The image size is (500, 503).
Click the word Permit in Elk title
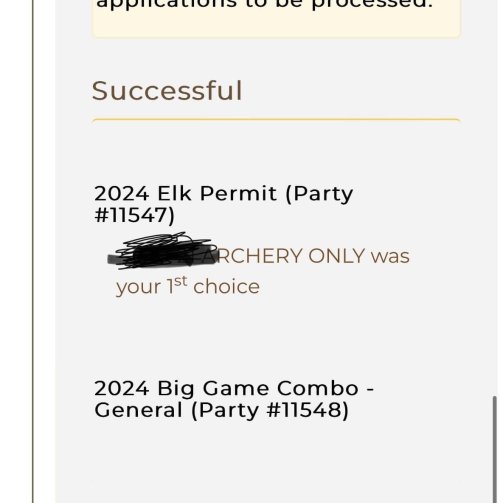(x=238, y=193)
